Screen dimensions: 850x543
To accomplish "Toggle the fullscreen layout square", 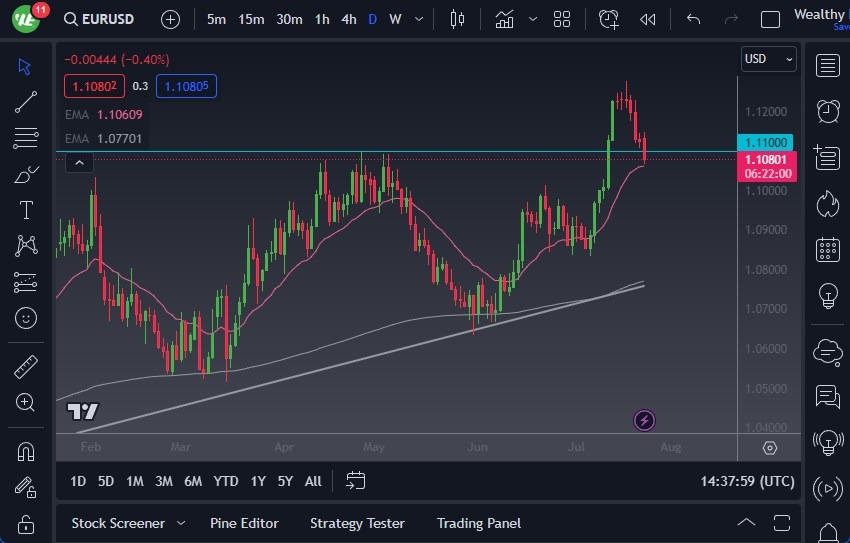I will click(770, 19).
